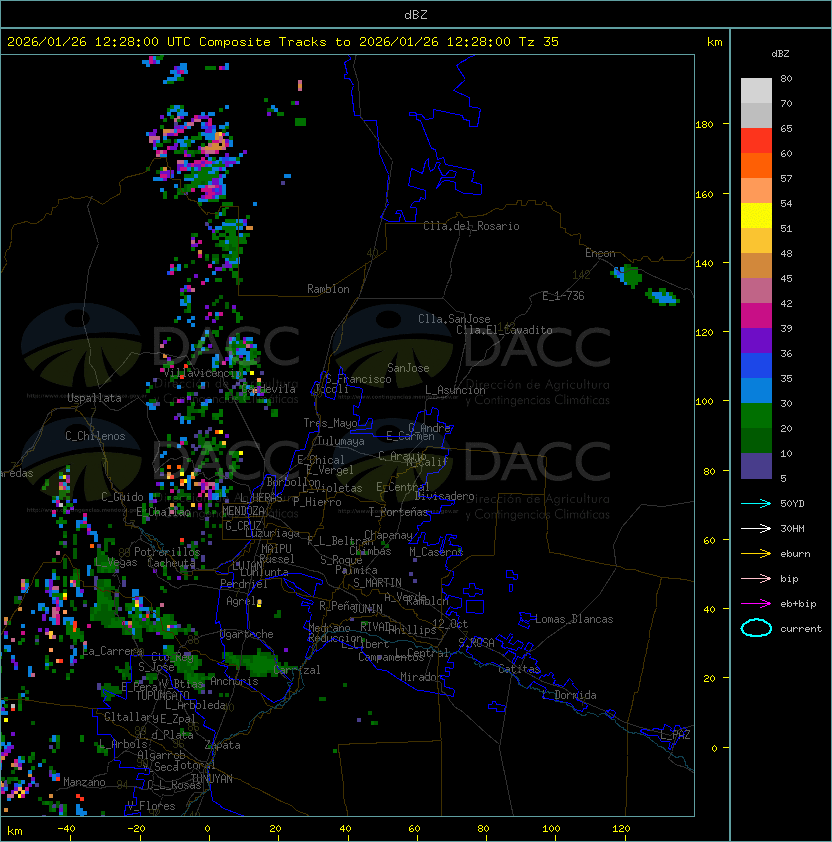
Task: Click the 'G_CRUZ' label on the map
Action: point(243,525)
